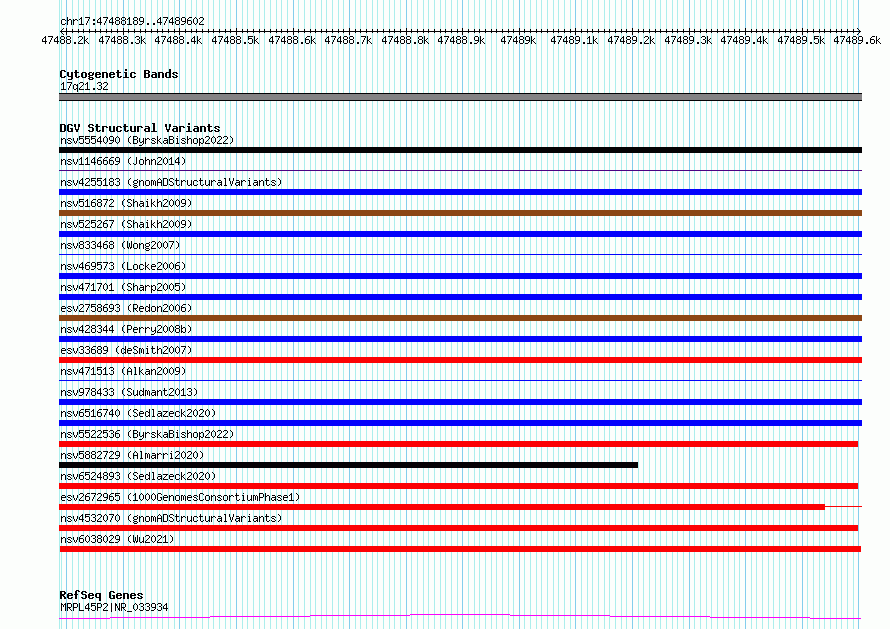Click the 47489.6k ruler position
Screen dimensions: 890x629
857,40
